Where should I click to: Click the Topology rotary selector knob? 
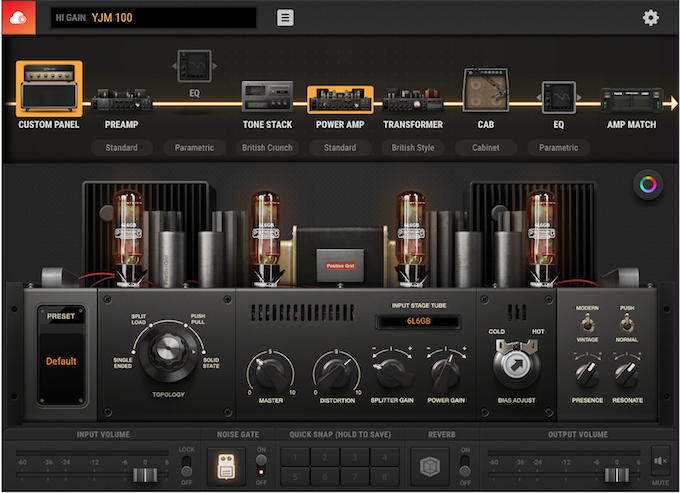tap(167, 350)
